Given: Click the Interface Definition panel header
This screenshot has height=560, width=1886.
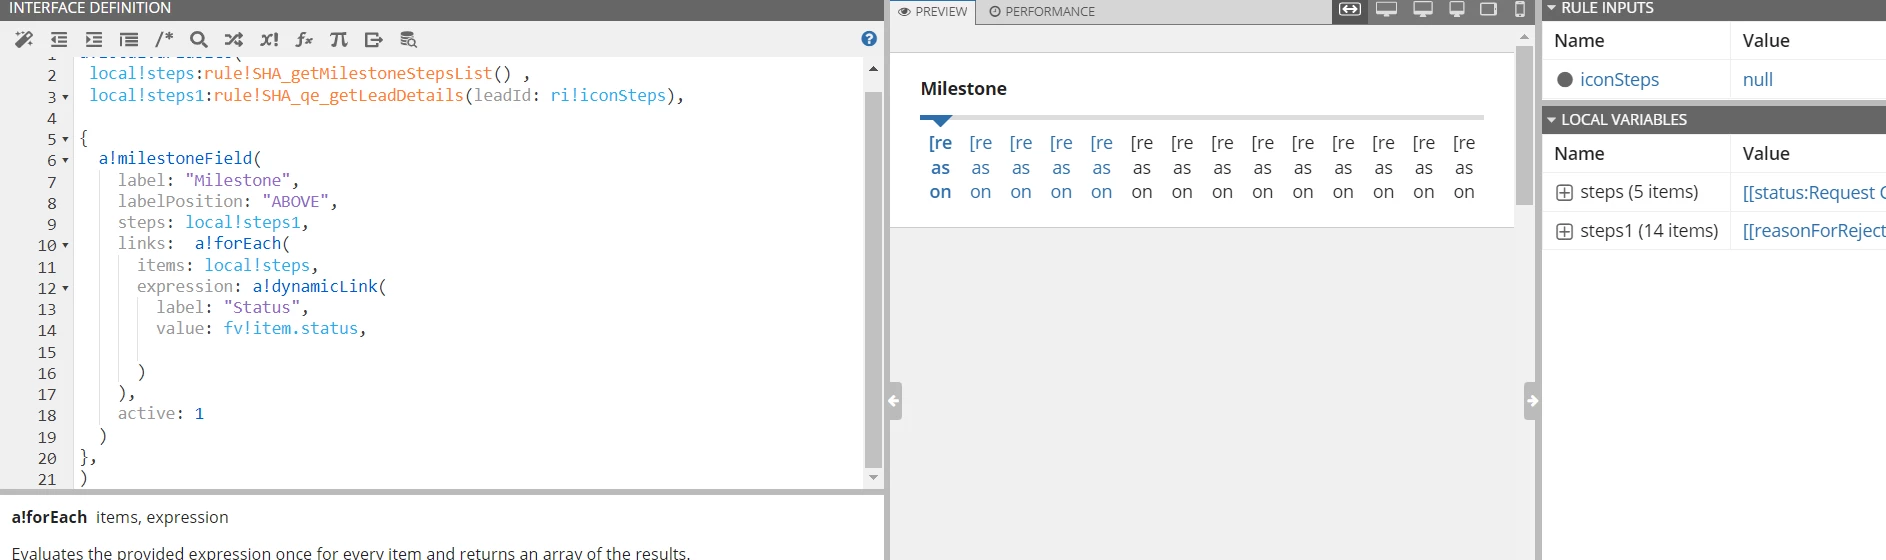Looking at the screenshot, I should click(441, 9).
